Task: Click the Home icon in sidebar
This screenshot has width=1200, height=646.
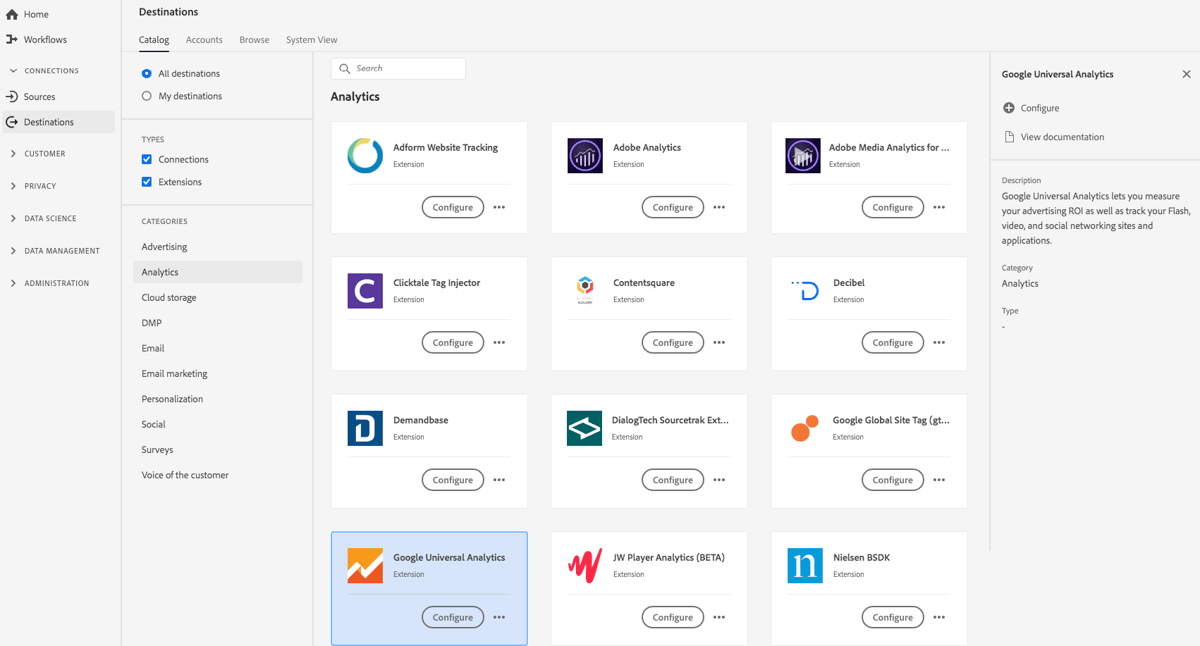Action: pos(10,14)
